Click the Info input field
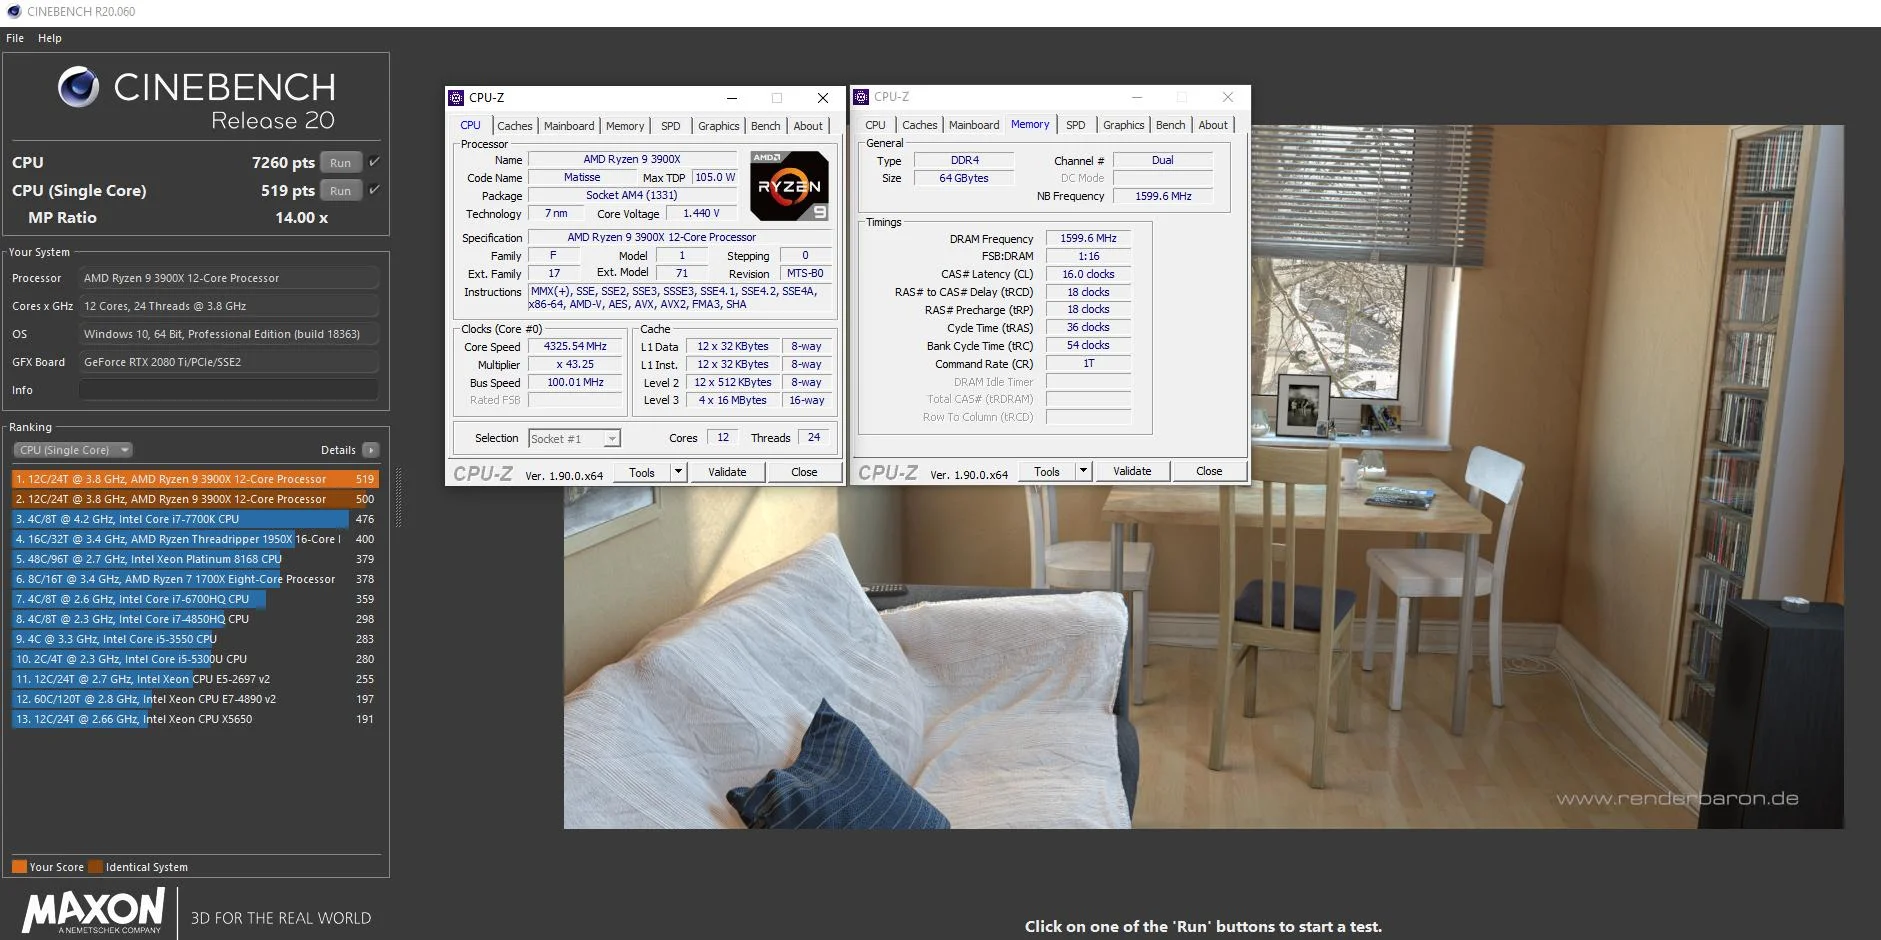This screenshot has height=940, width=1881. pos(229,390)
